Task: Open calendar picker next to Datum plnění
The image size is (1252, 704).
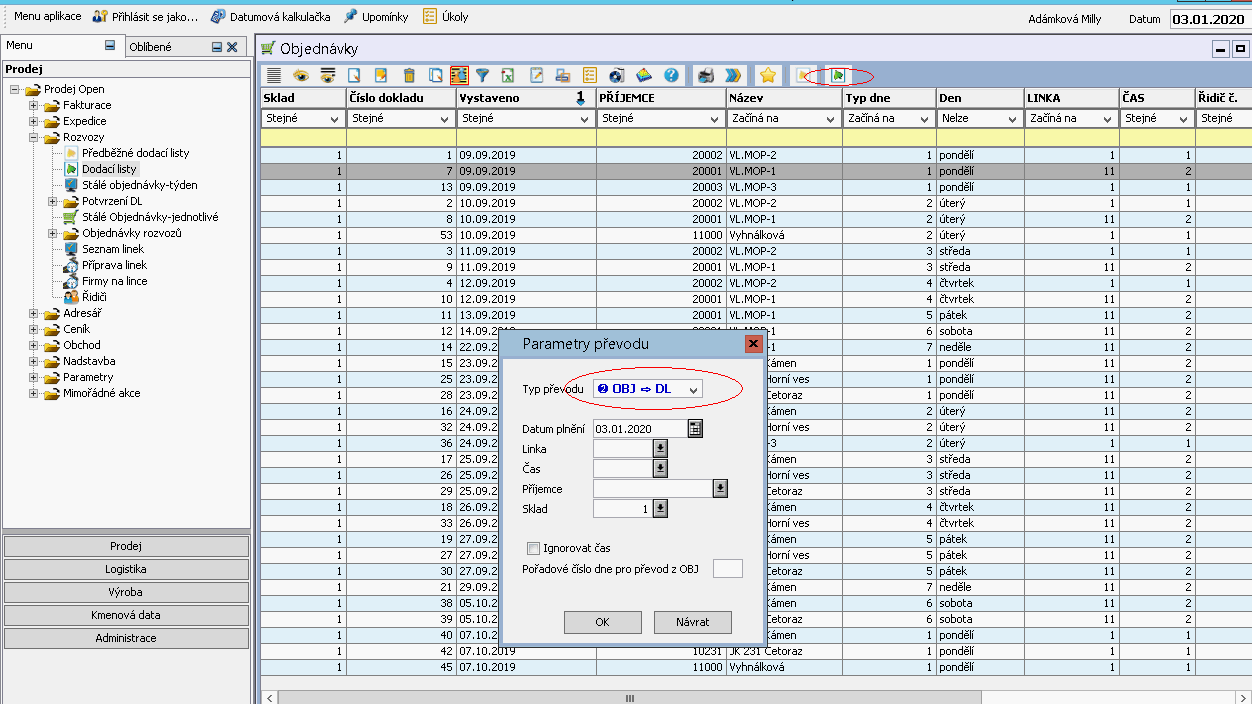Action: point(695,428)
